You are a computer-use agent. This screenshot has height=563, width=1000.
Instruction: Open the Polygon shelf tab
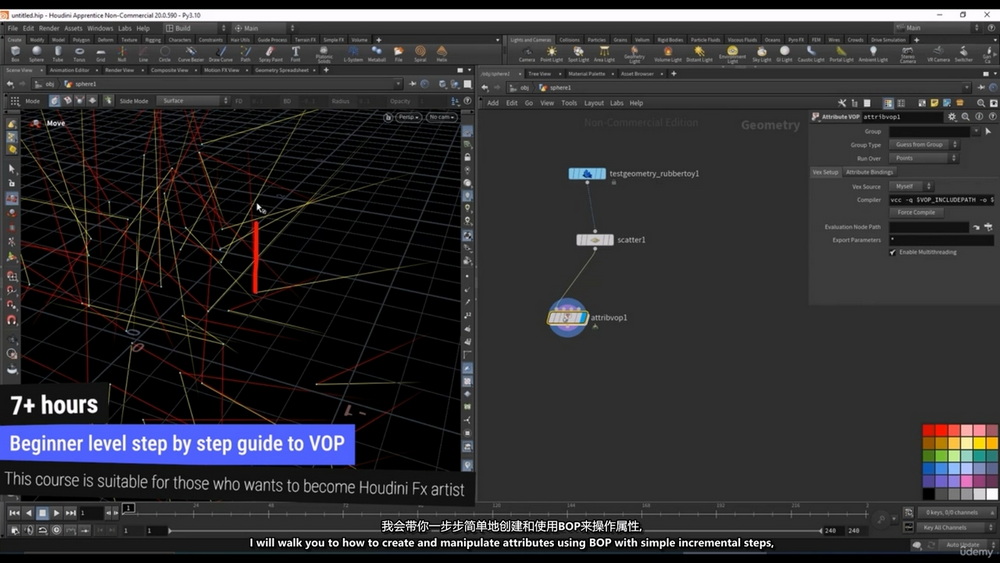(81, 40)
